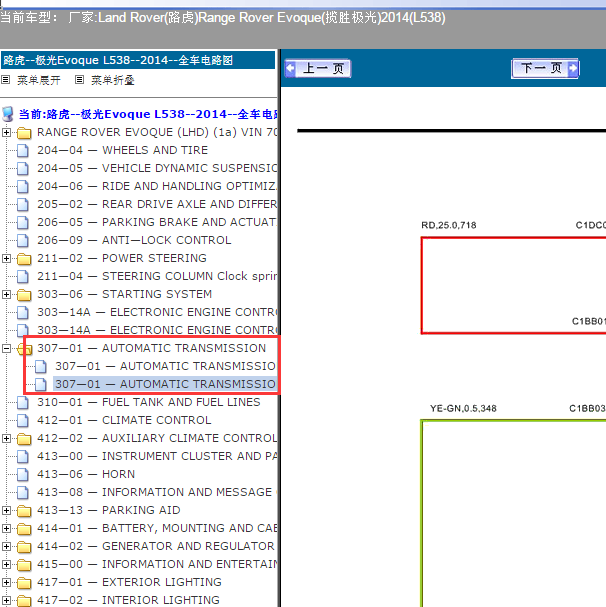Open 204-05 VEHICLE DYNAMIC SUSPENSION diagram
Screen dimensions: 606x607
coord(157,168)
